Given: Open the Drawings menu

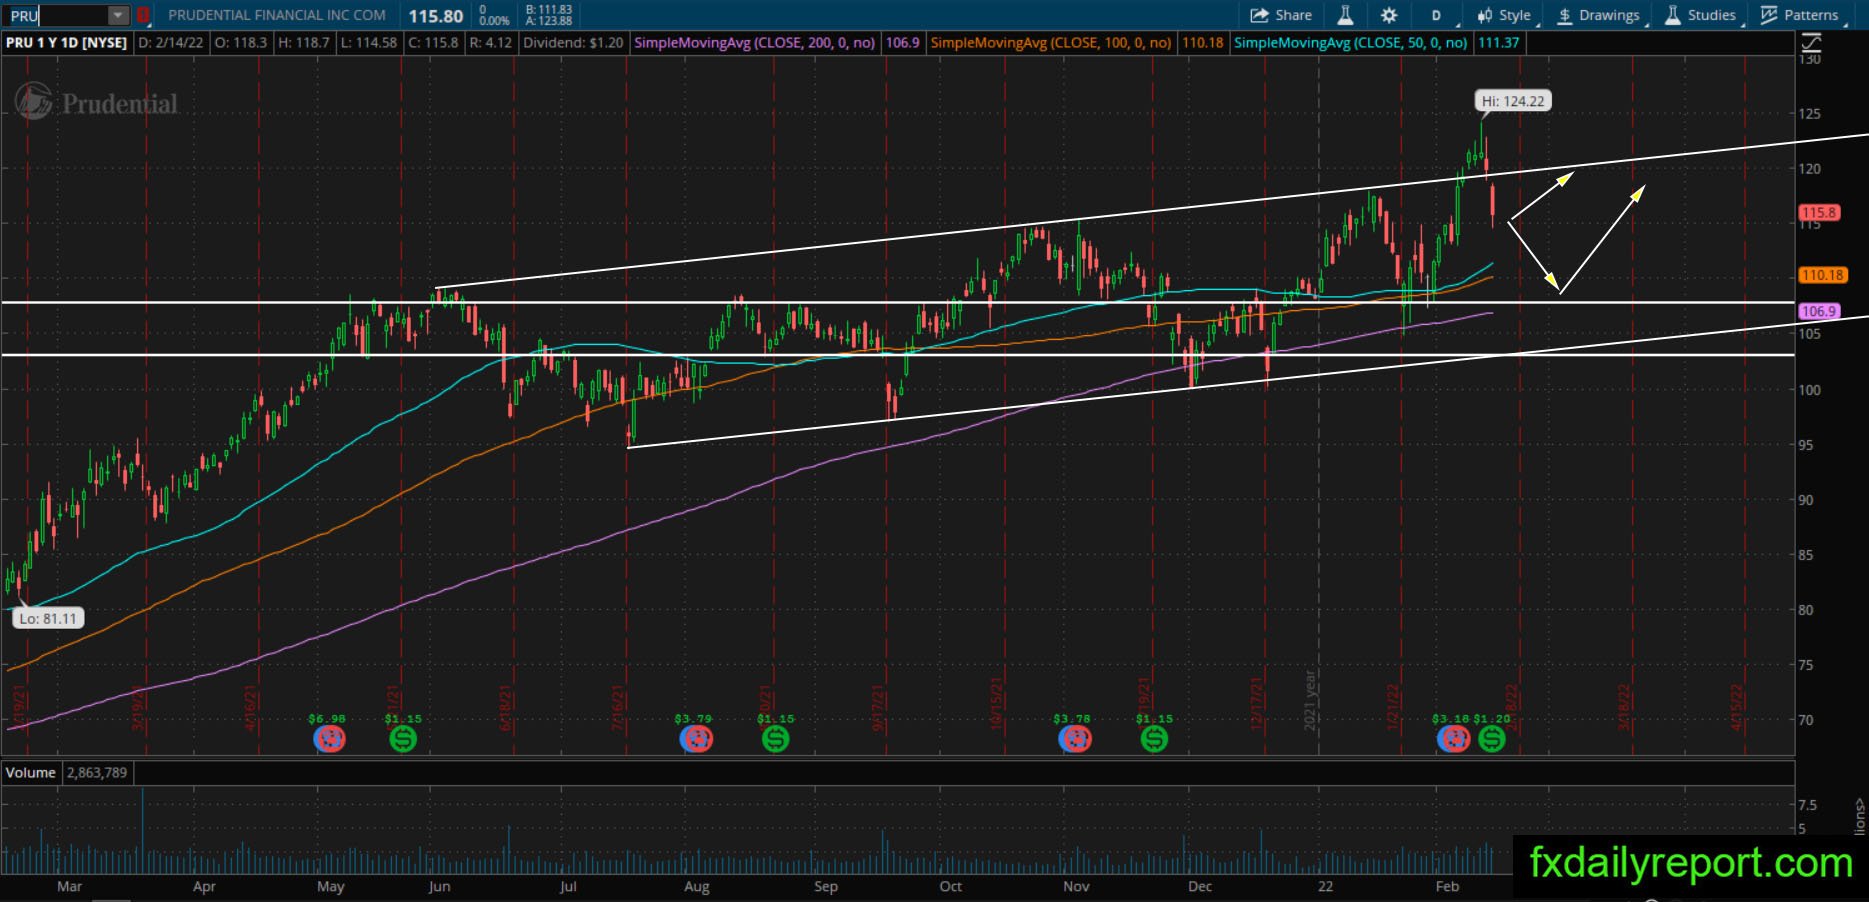Looking at the screenshot, I should pos(1598,15).
